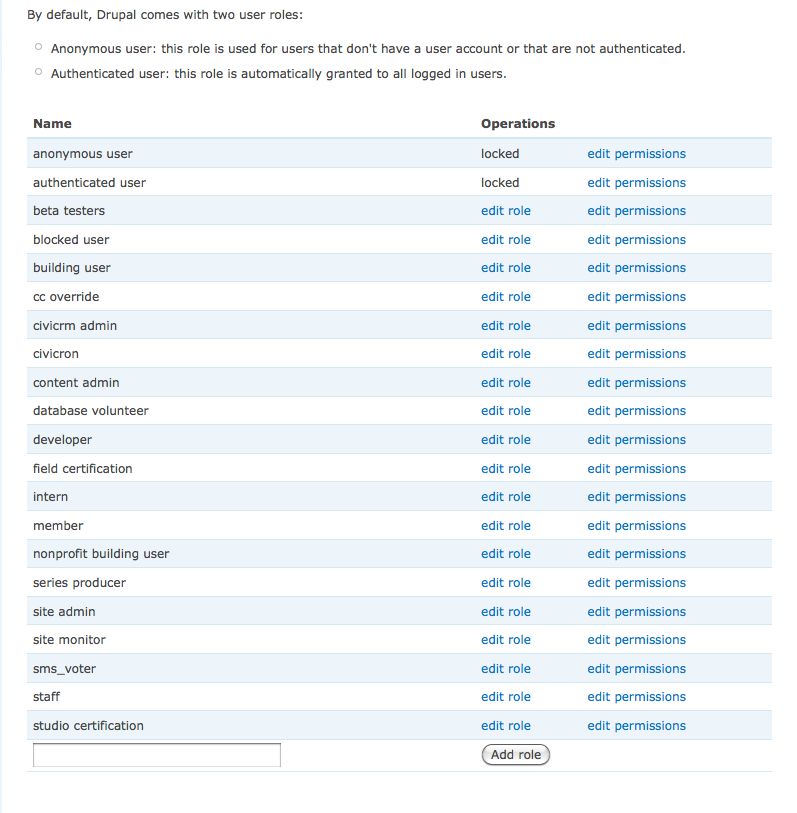The width and height of the screenshot is (797, 813).
Task: Edit permissions for anonymous user
Action: pyautogui.click(x=636, y=154)
